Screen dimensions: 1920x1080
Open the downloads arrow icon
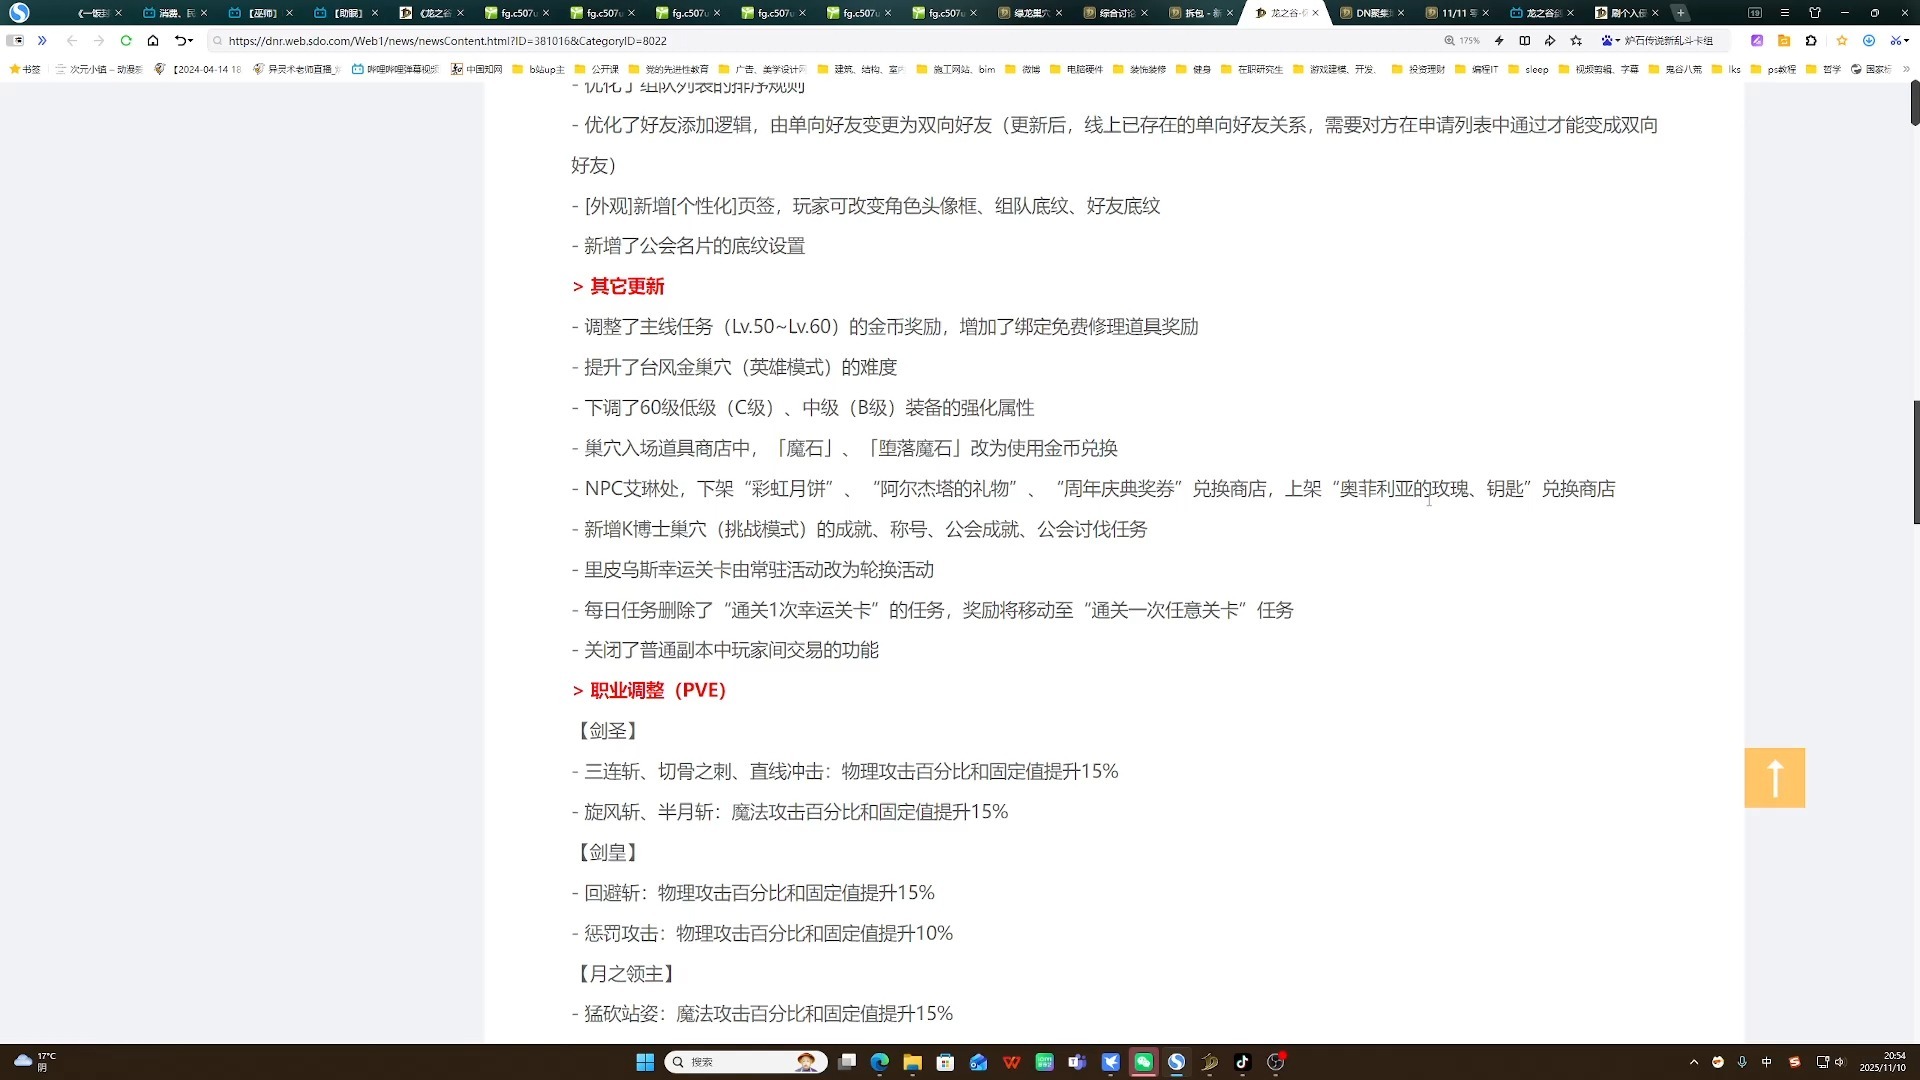tap(1869, 41)
